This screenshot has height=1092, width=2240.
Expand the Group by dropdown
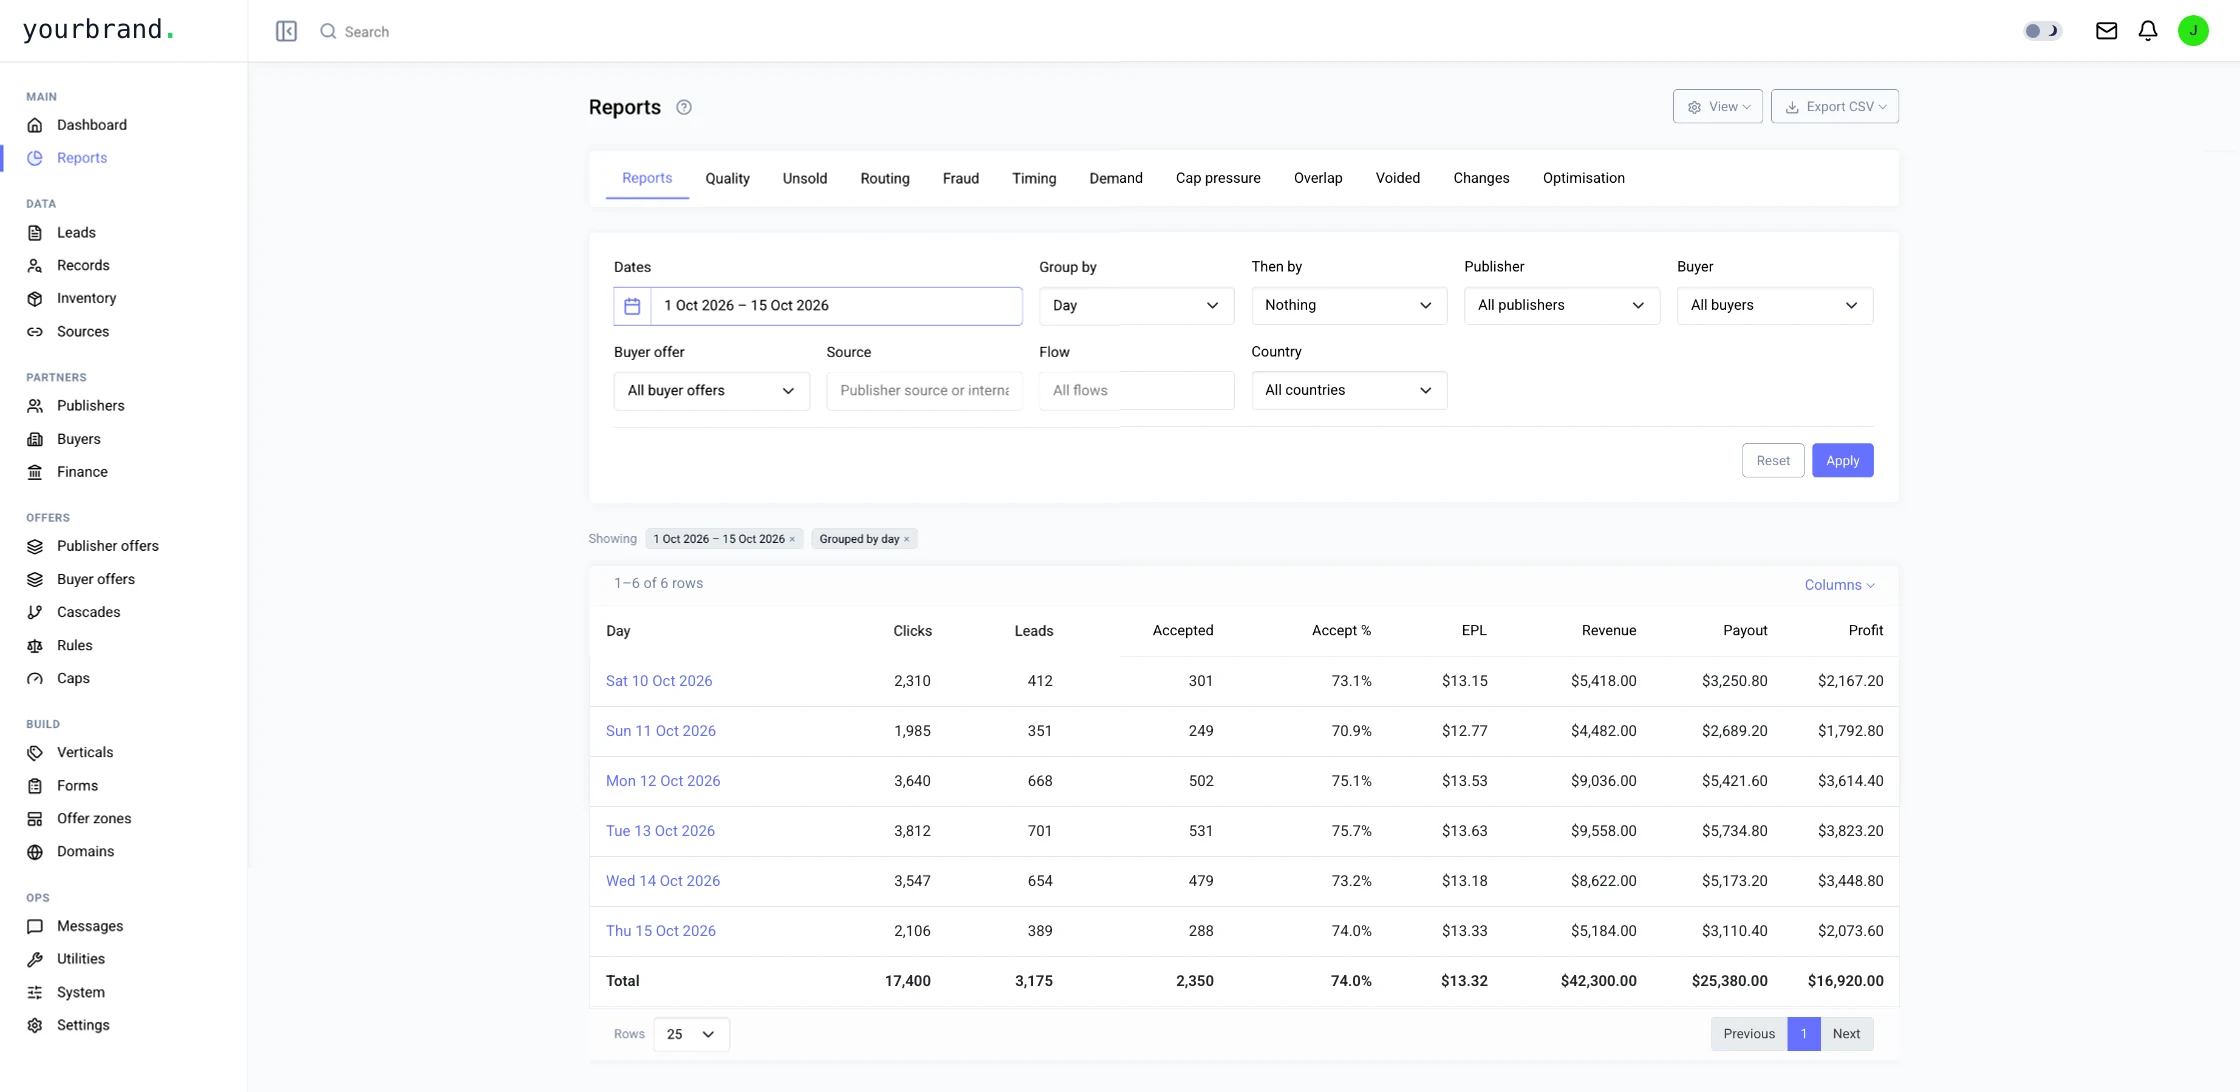pos(1136,306)
